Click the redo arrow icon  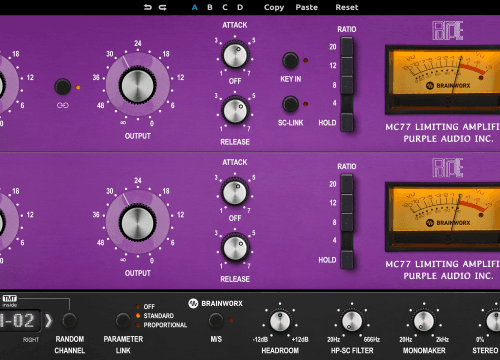(163, 7)
